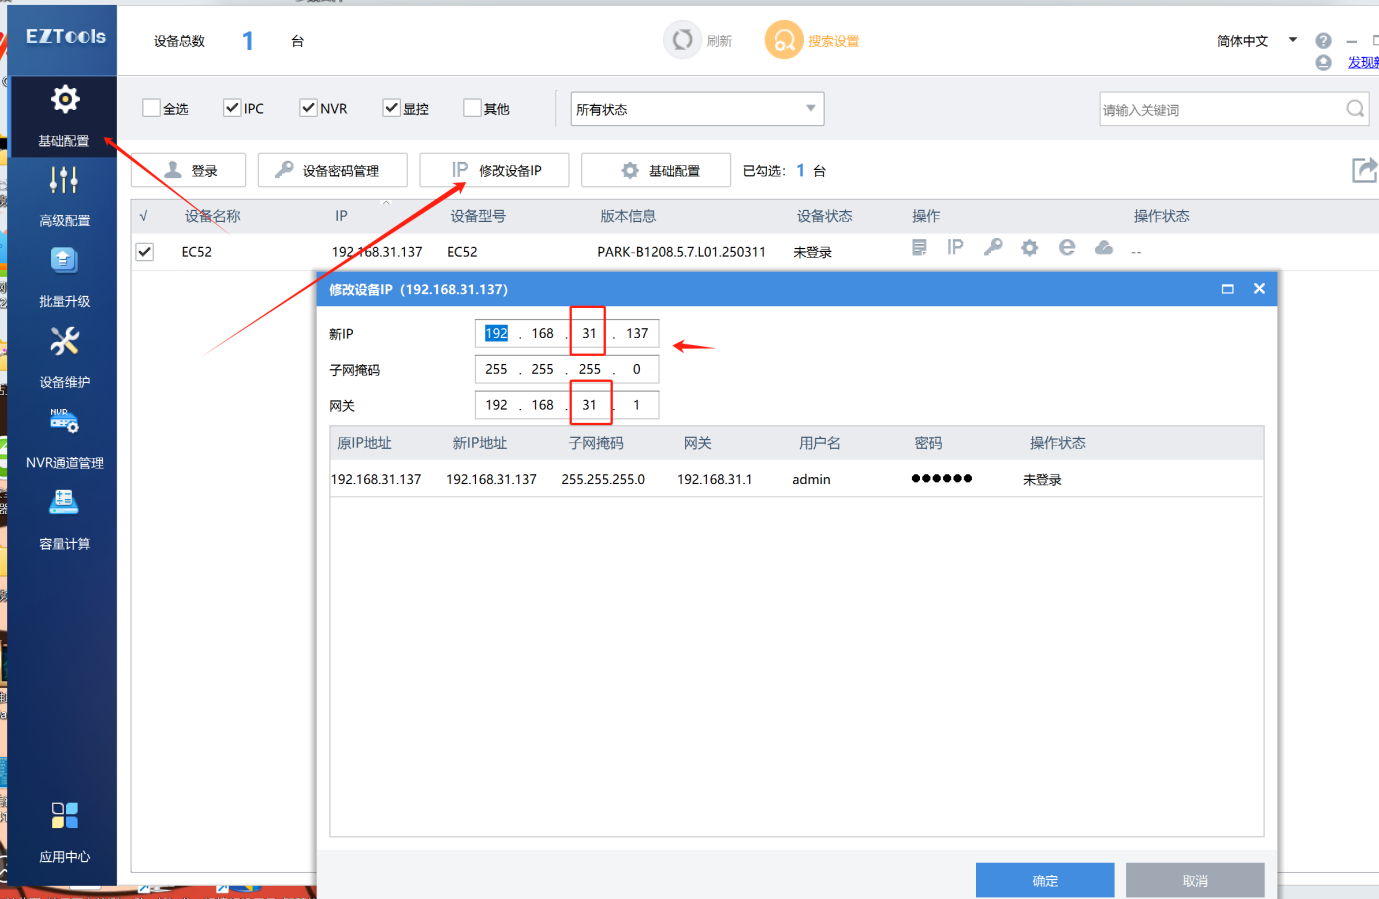Open the 简体中文 language dropdown
The height and width of the screenshot is (899, 1379).
(x=1256, y=41)
